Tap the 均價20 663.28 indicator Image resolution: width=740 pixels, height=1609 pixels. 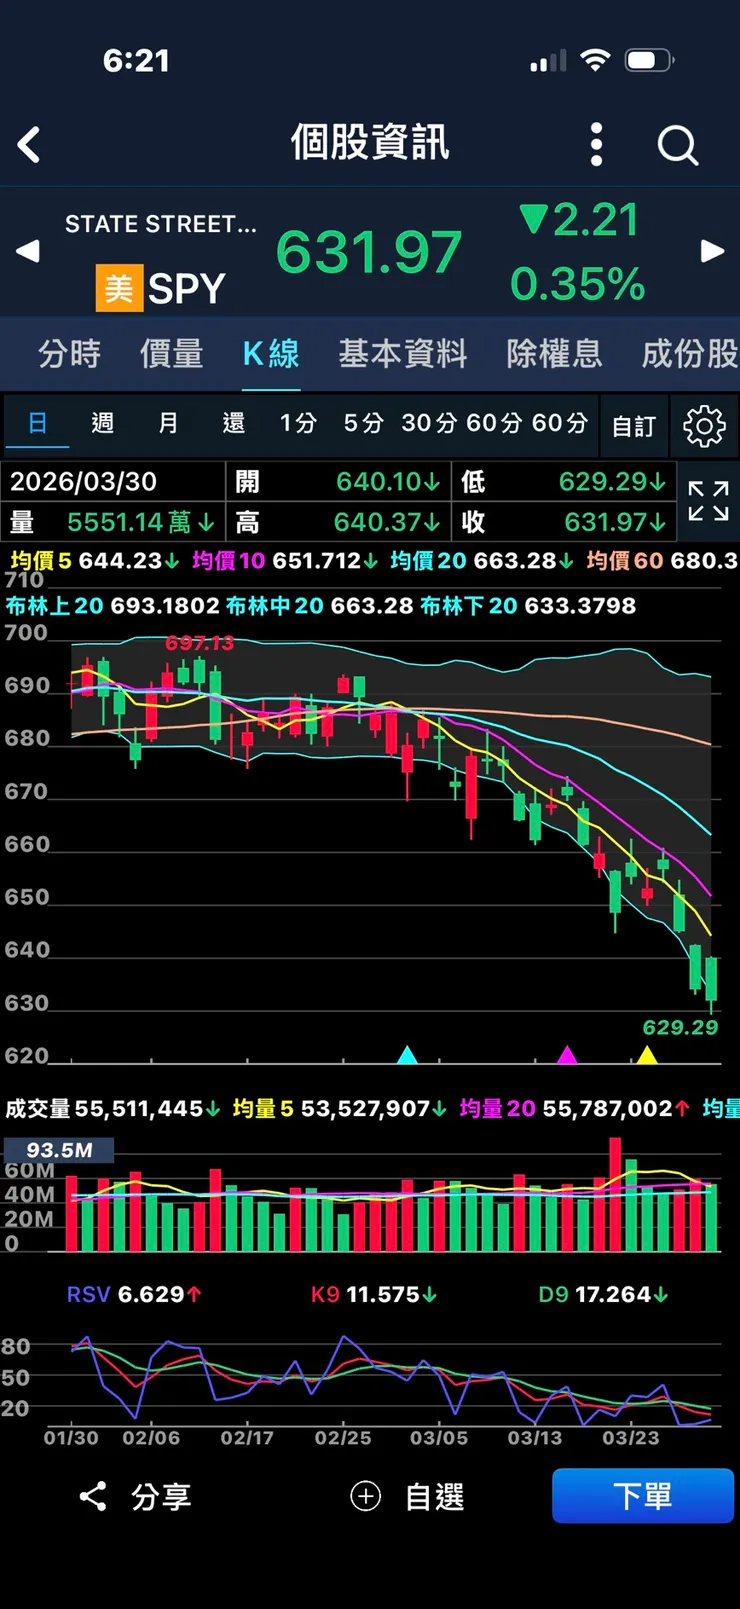[482, 561]
